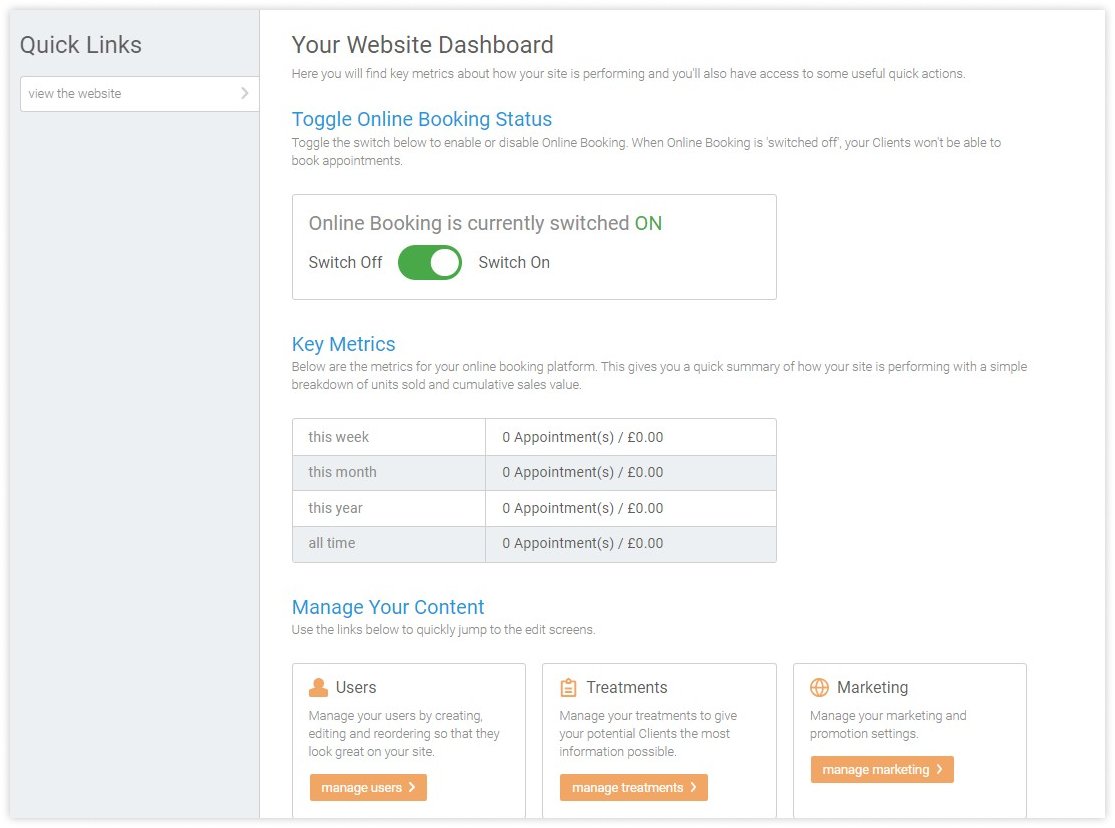This screenshot has height=828, width=1115.
Task: Click the Quick Links sidebar heading
Action: (81, 45)
